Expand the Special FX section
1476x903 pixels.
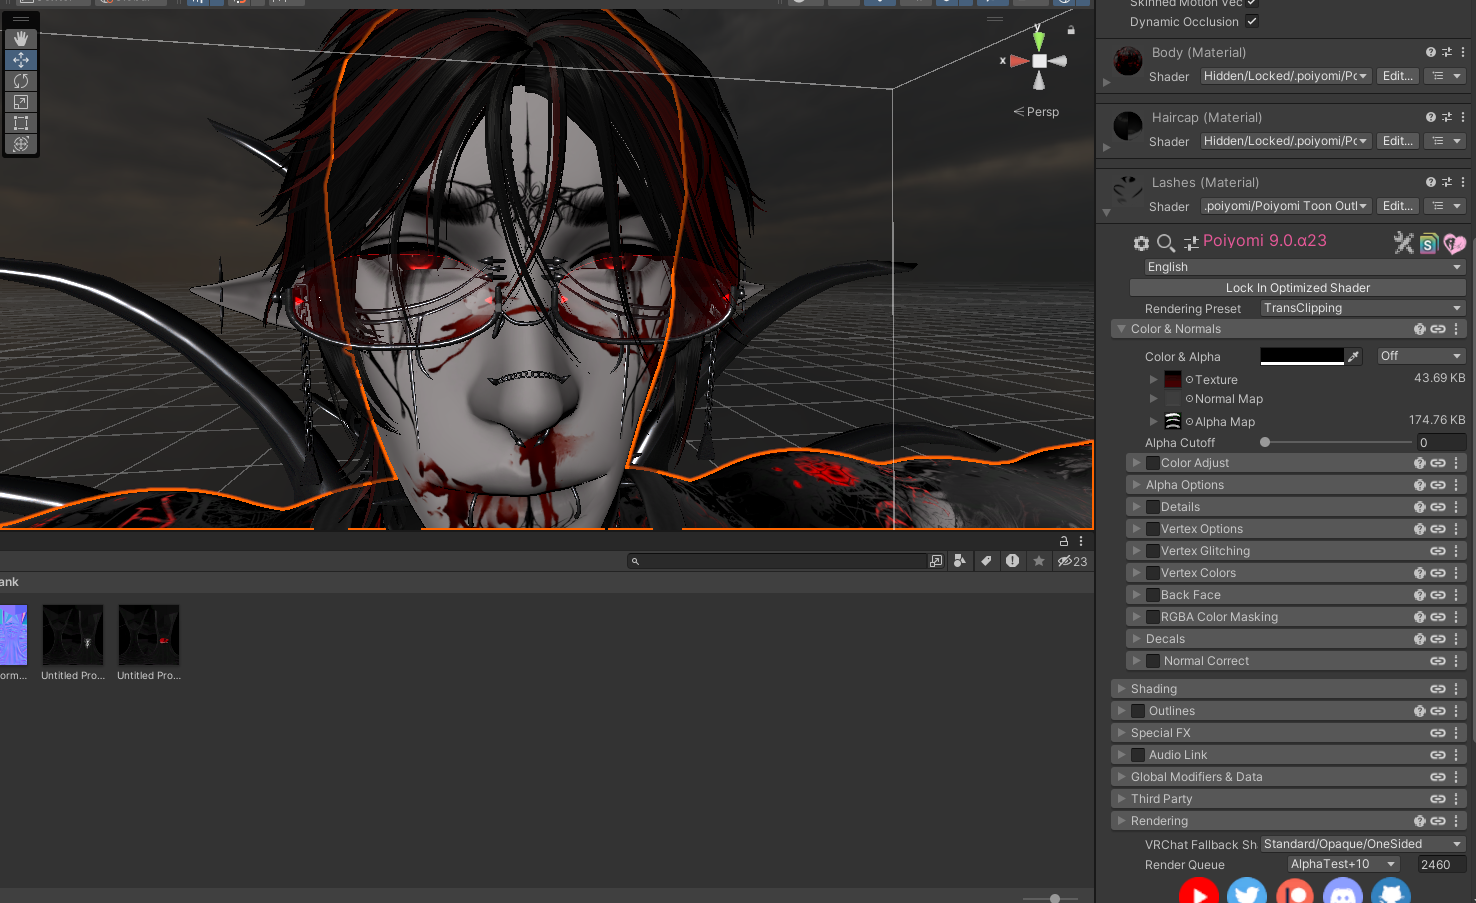[1121, 733]
